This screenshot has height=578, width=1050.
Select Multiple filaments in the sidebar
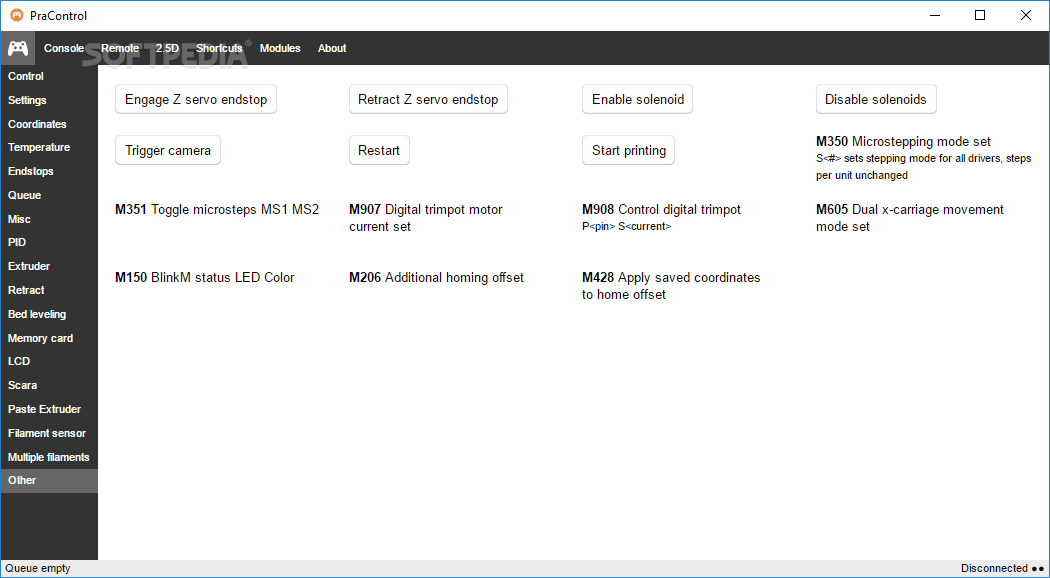click(x=50, y=457)
